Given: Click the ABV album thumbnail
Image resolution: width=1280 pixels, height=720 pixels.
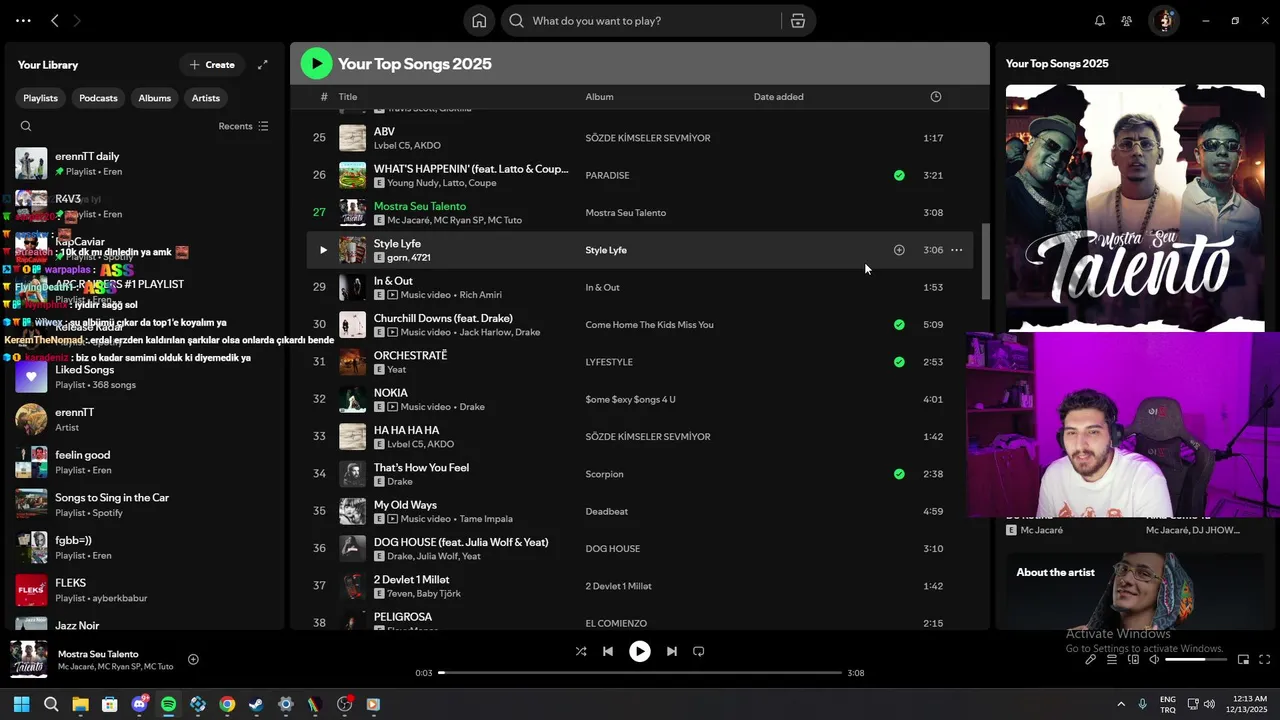Looking at the screenshot, I should (352, 138).
